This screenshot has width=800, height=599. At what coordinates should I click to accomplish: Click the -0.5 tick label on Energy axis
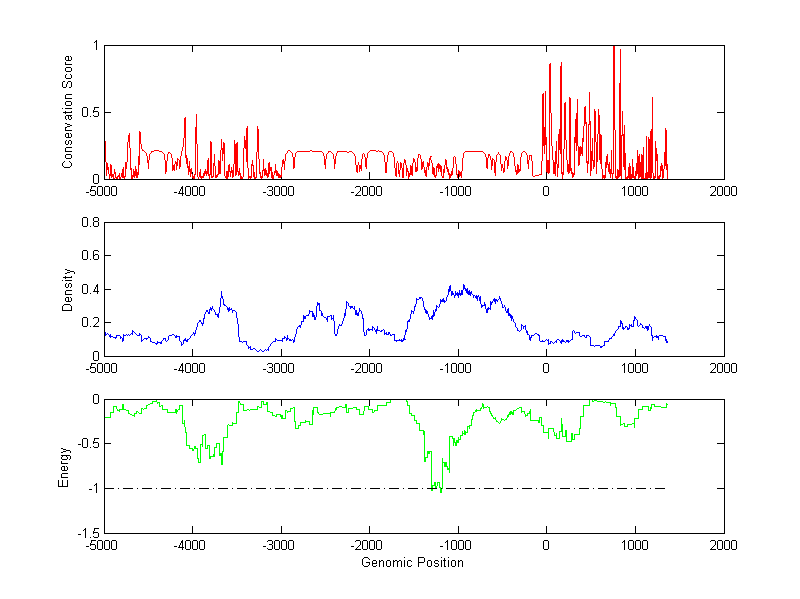[x=86, y=444]
